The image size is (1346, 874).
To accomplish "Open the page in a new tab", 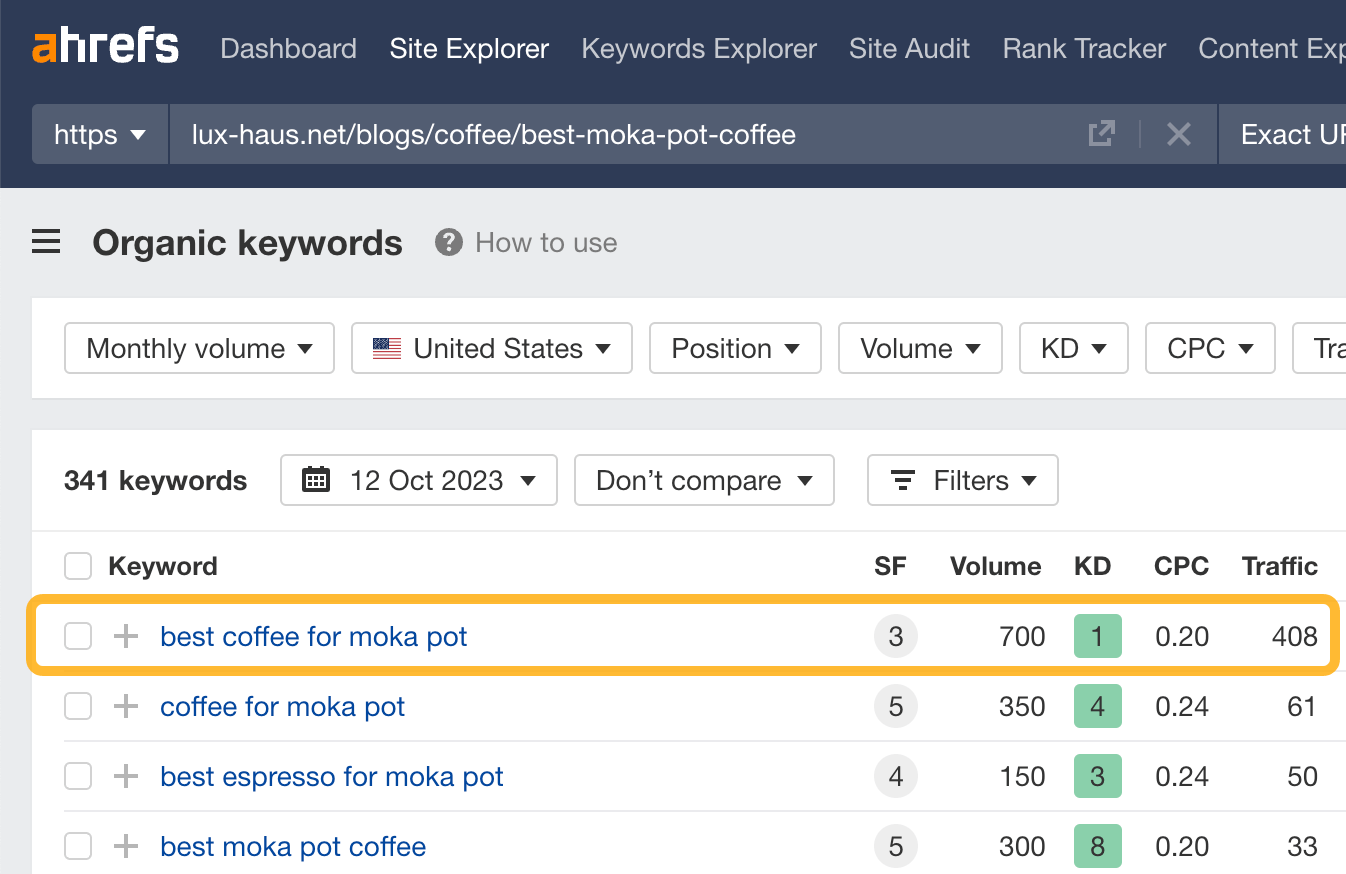I will (1101, 133).
